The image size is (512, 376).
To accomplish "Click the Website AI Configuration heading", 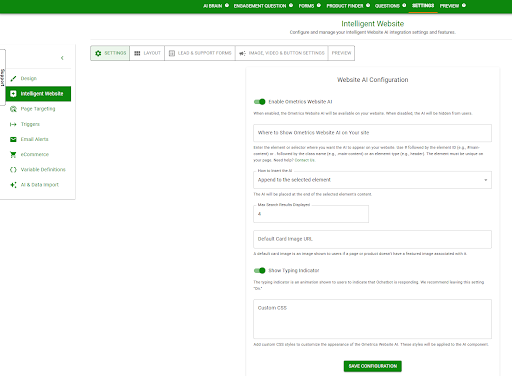I will pyautogui.click(x=373, y=80).
